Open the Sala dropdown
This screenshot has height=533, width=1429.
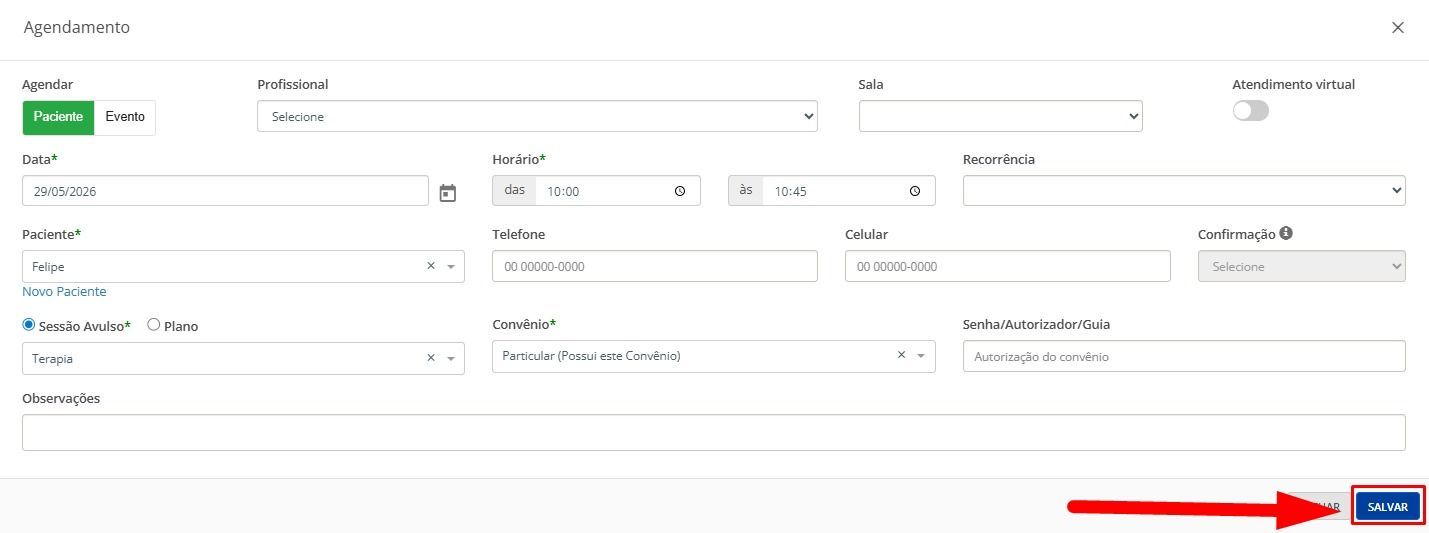pyautogui.click(x=1000, y=116)
